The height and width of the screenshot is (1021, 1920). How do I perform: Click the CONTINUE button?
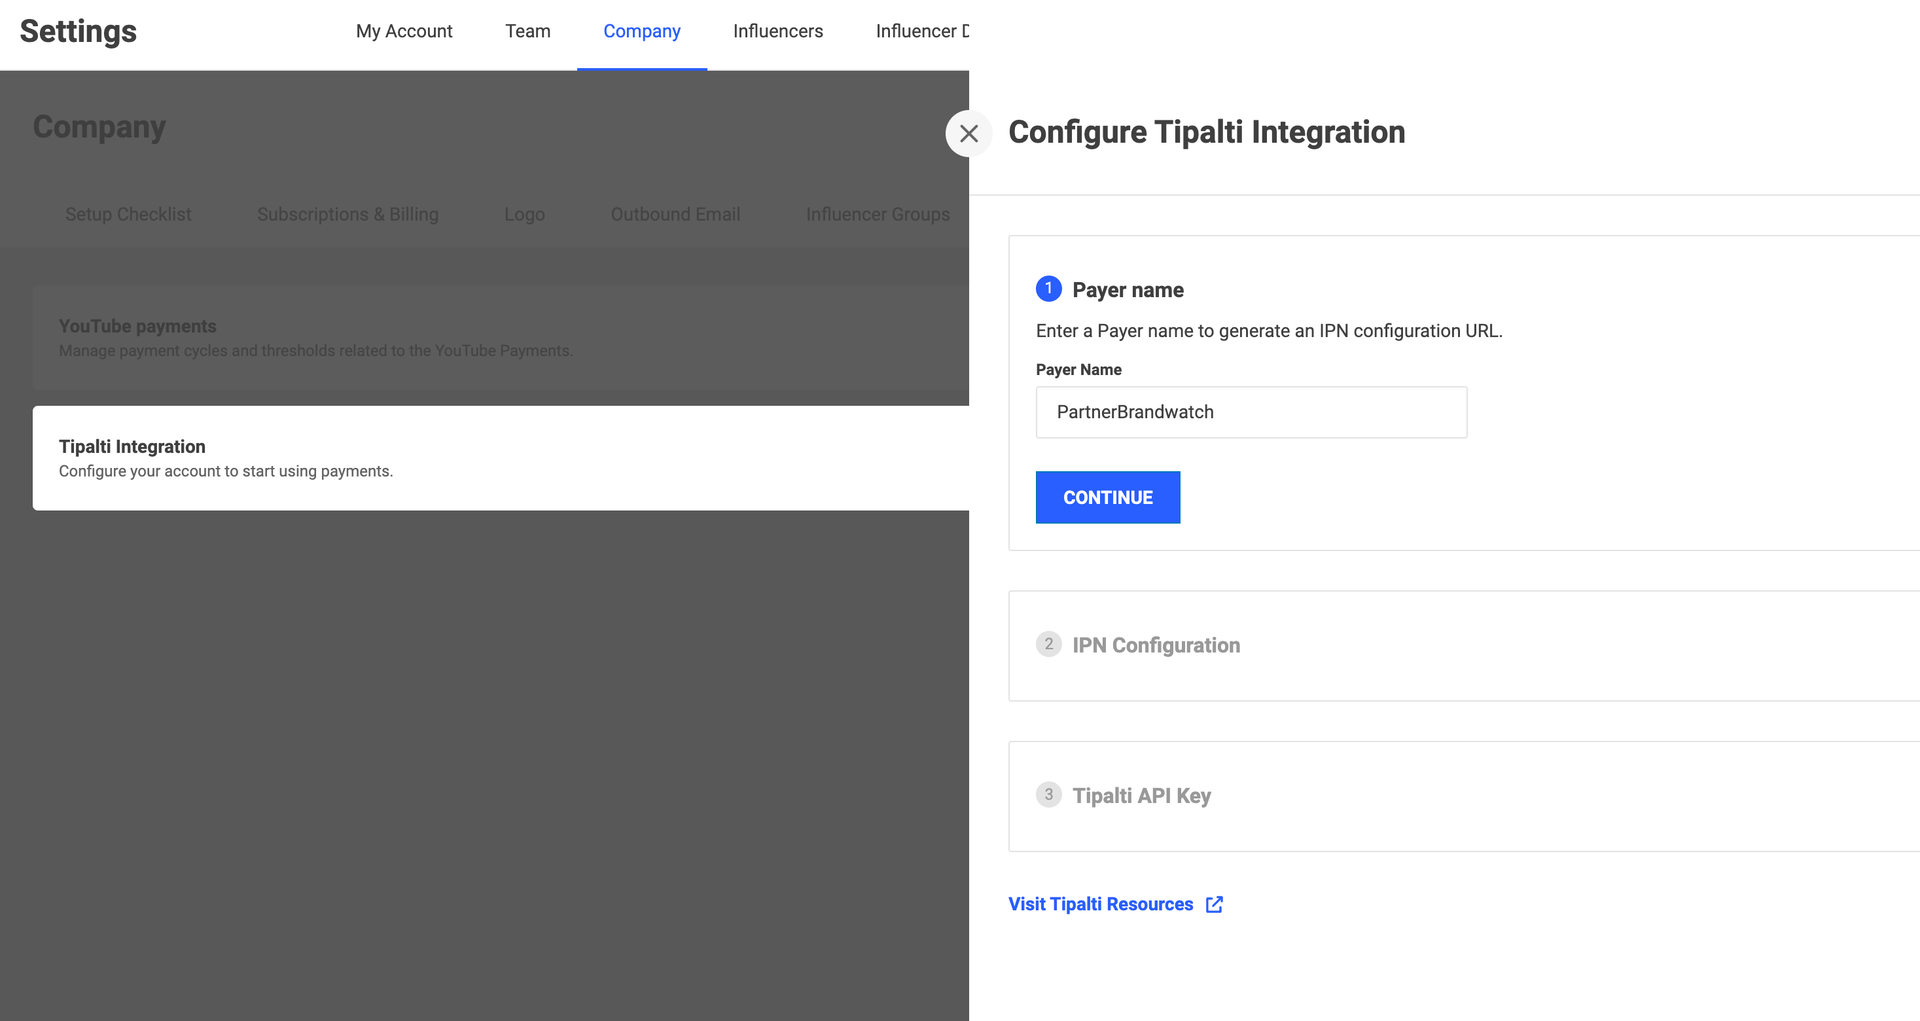1108,497
